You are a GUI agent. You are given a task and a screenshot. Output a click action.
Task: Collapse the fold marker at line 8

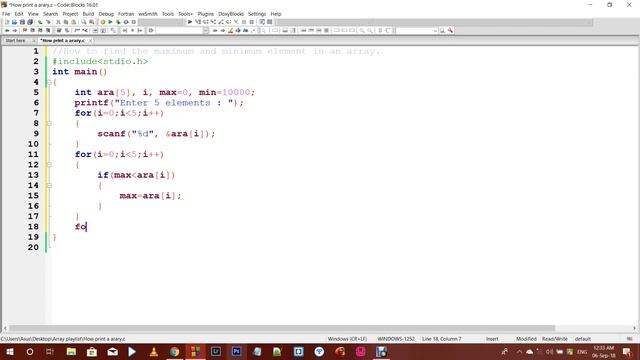[49, 123]
